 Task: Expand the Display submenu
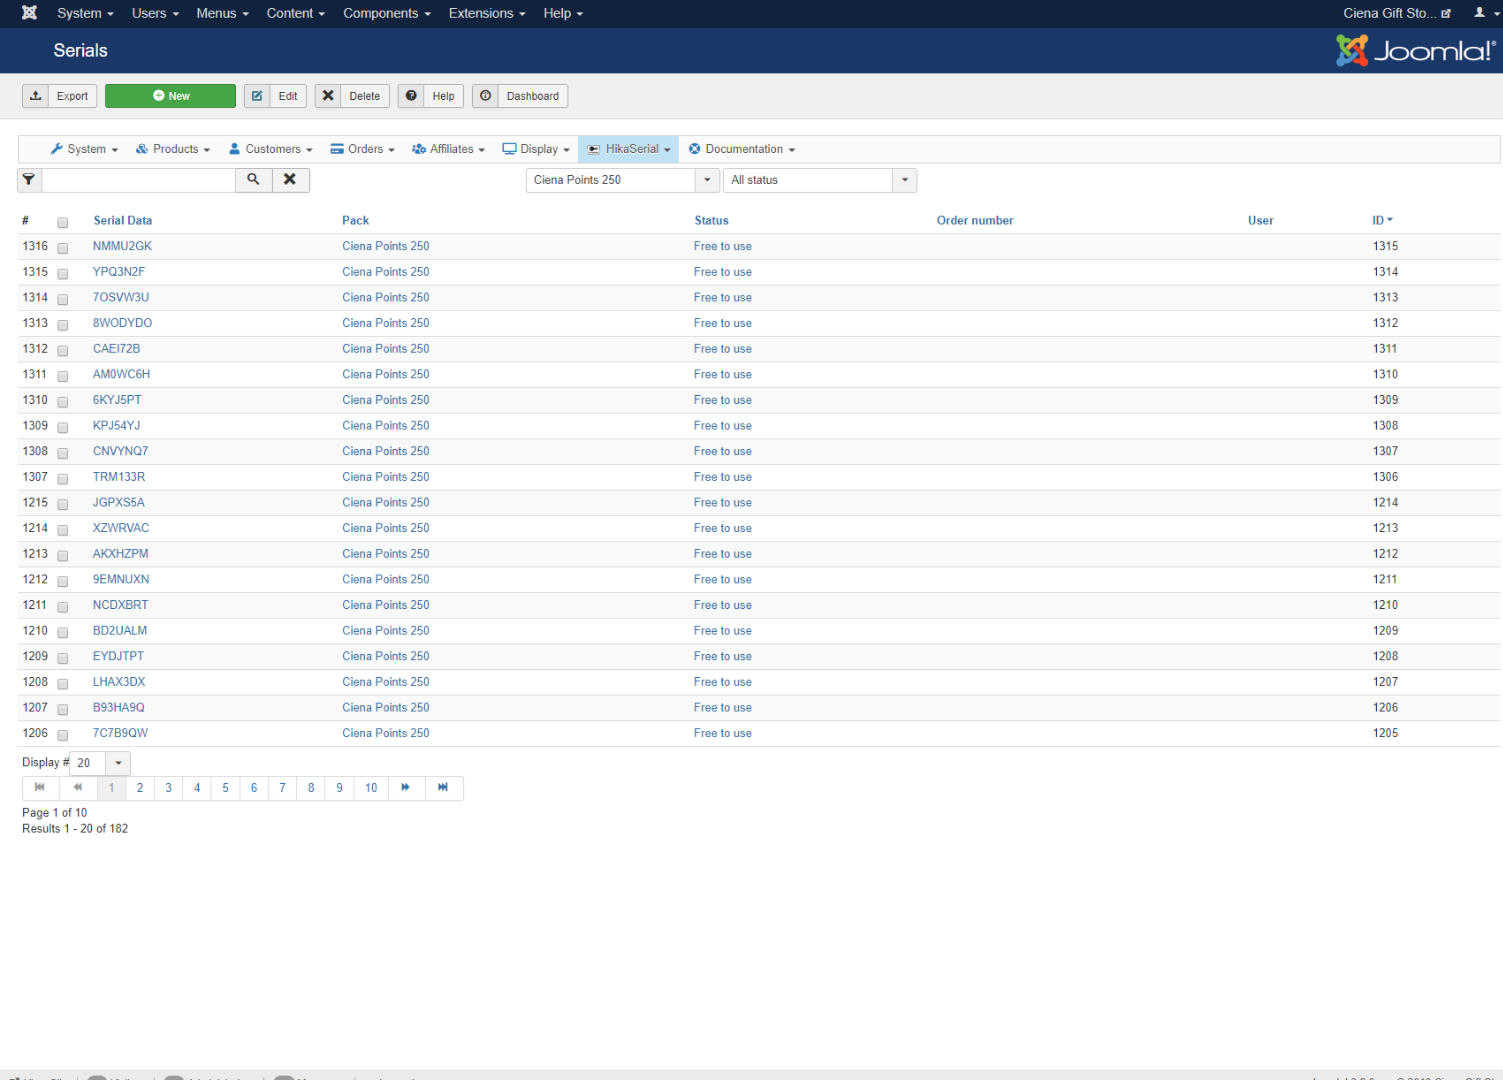coord(536,149)
